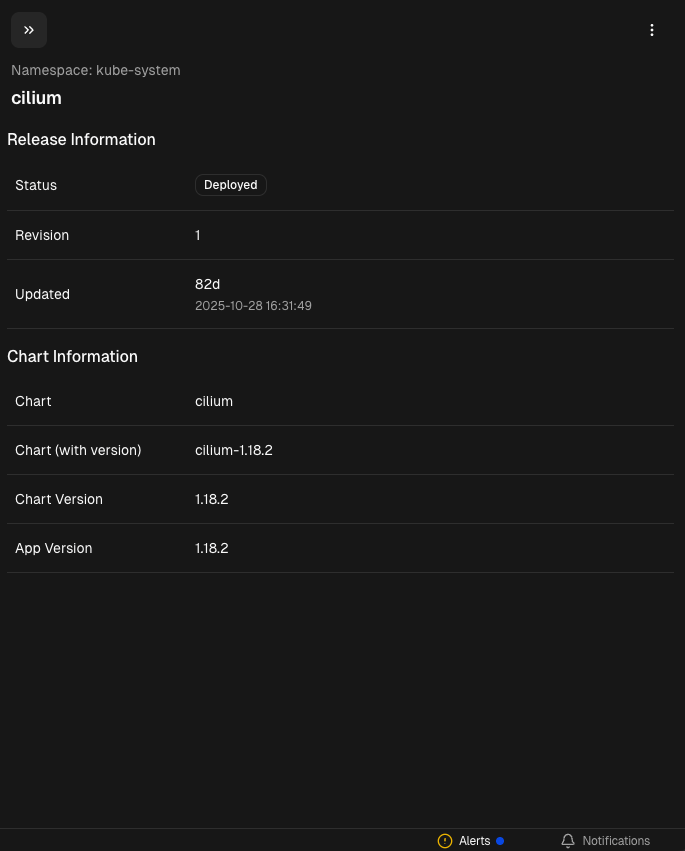
Task: Click the 82d updated age value
Action: coord(207,284)
